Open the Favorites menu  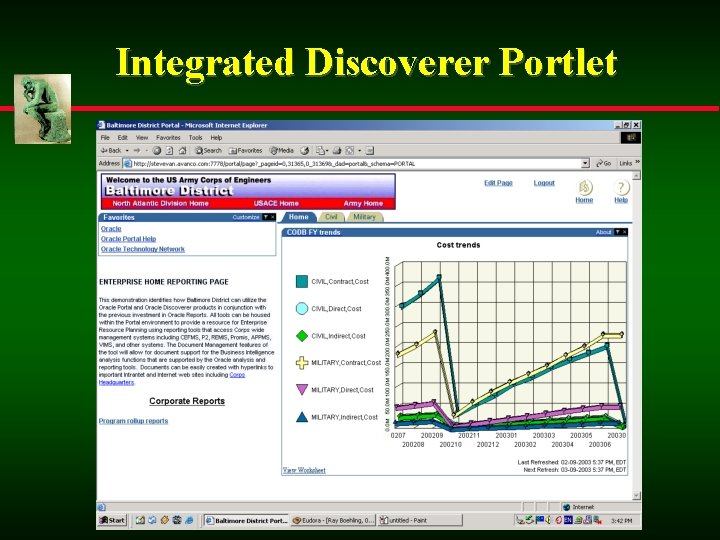click(168, 137)
